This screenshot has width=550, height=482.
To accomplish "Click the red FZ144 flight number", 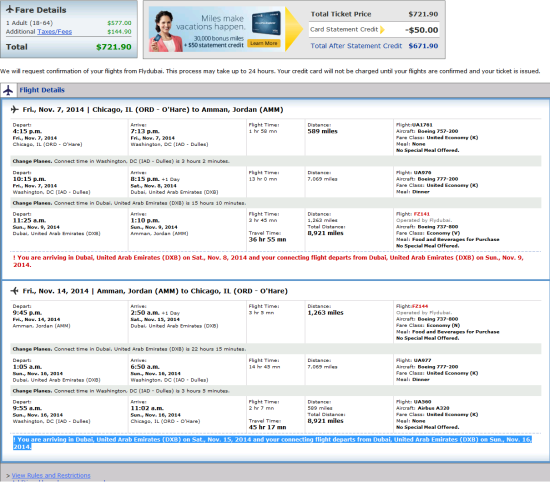I will [420, 306].
